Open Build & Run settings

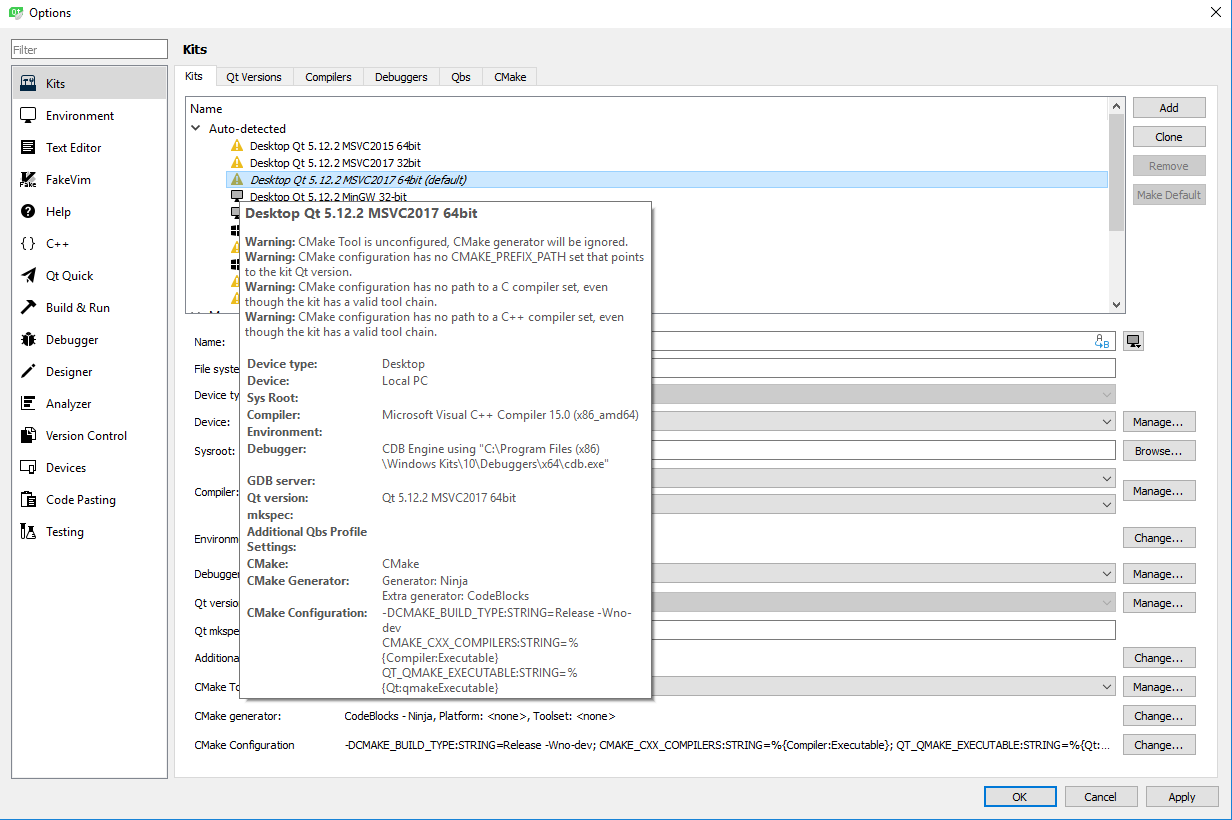pyautogui.click(x=89, y=308)
